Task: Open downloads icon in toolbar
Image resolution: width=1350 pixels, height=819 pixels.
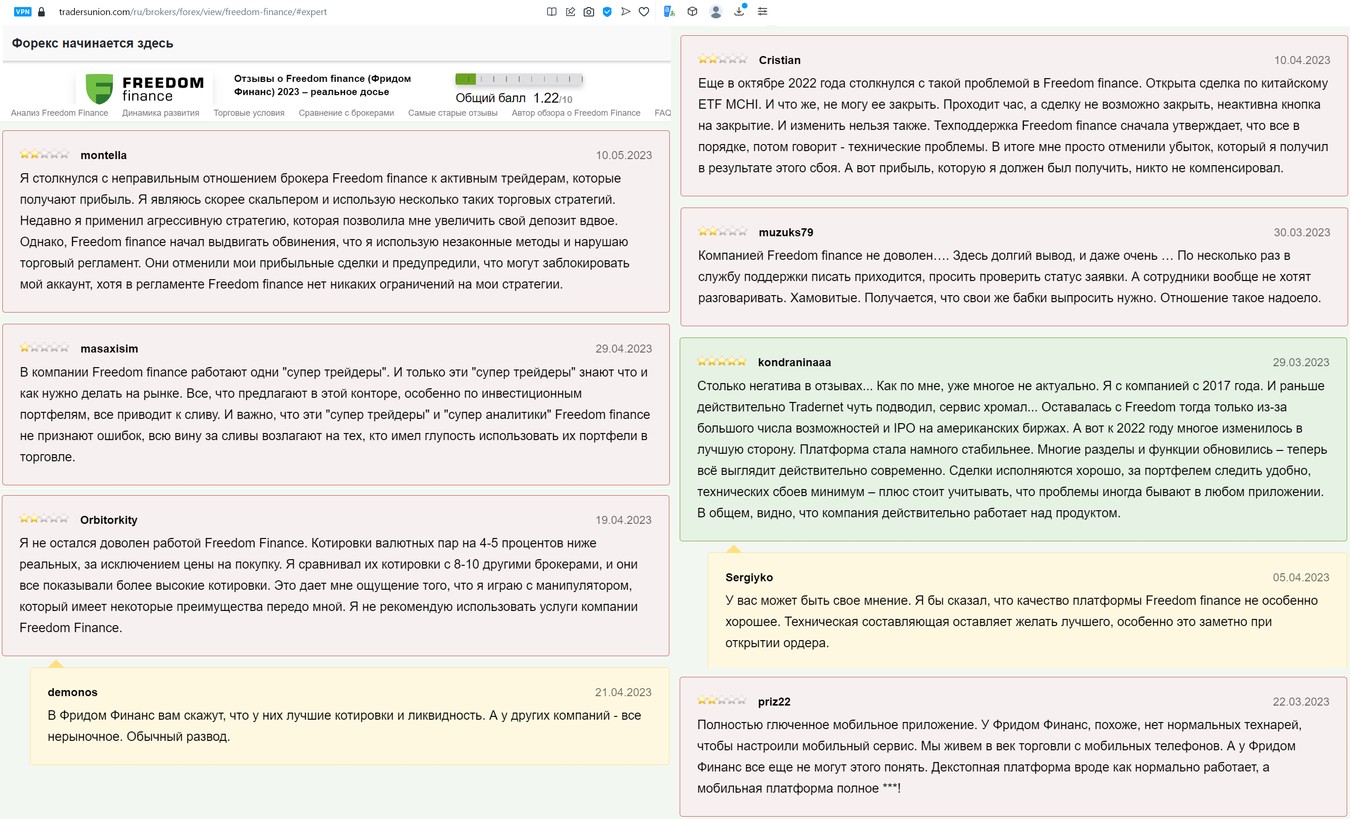Action: 740,11
